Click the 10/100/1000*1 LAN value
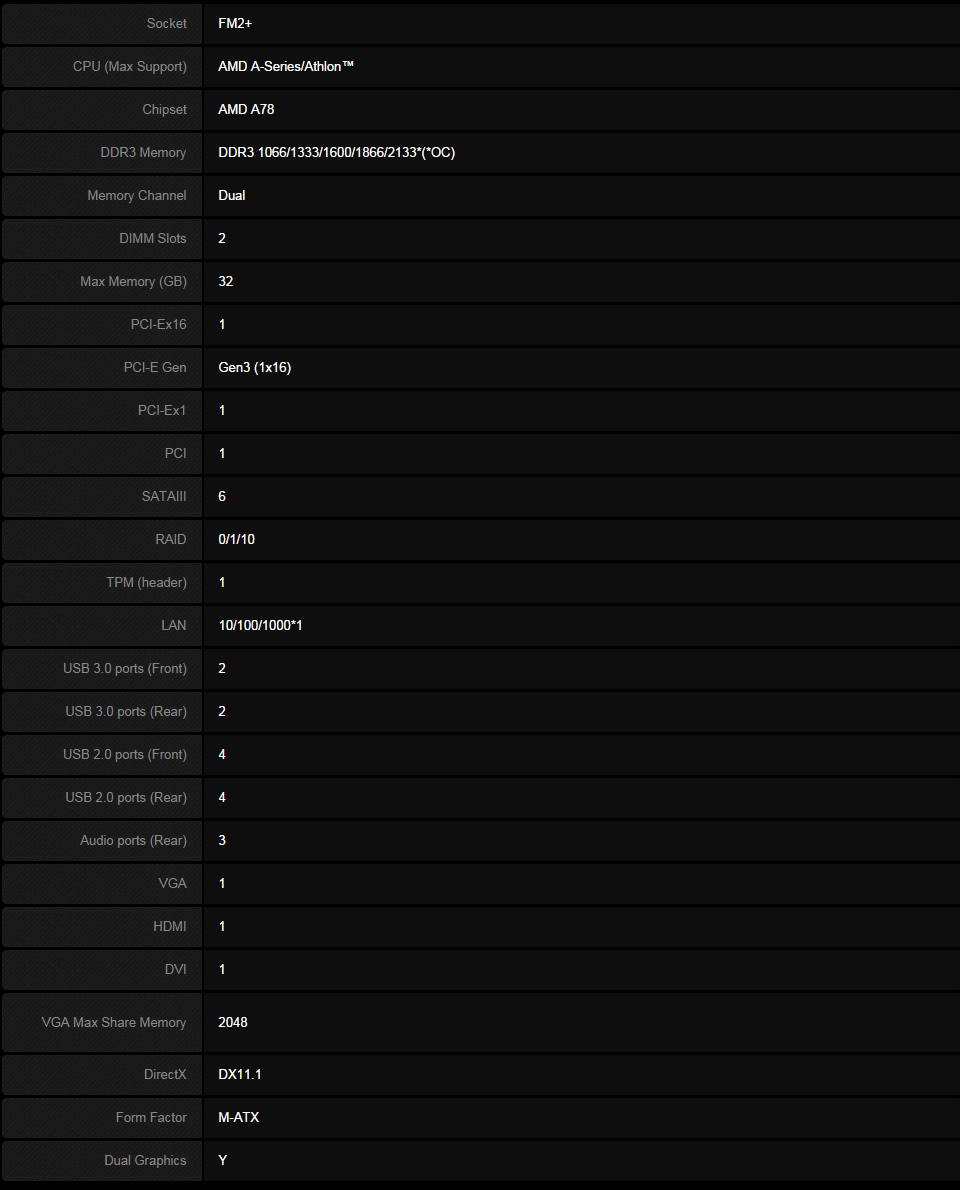The width and height of the screenshot is (960, 1190). (x=260, y=626)
